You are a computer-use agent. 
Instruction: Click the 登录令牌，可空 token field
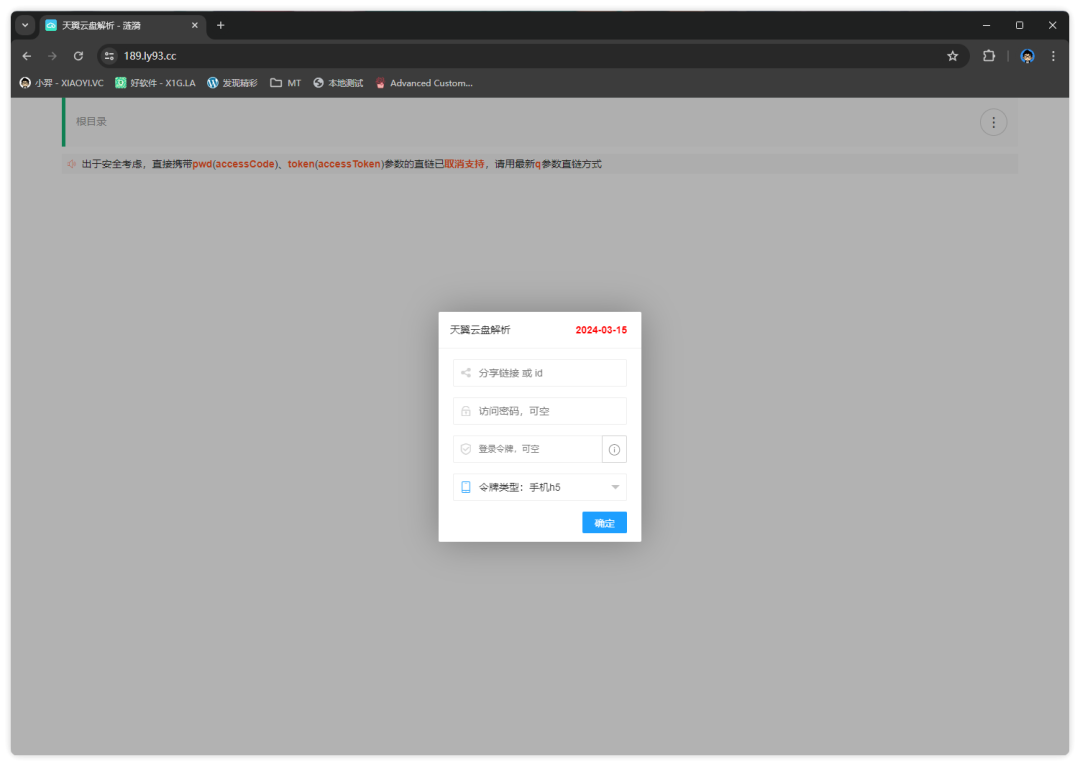(x=528, y=449)
